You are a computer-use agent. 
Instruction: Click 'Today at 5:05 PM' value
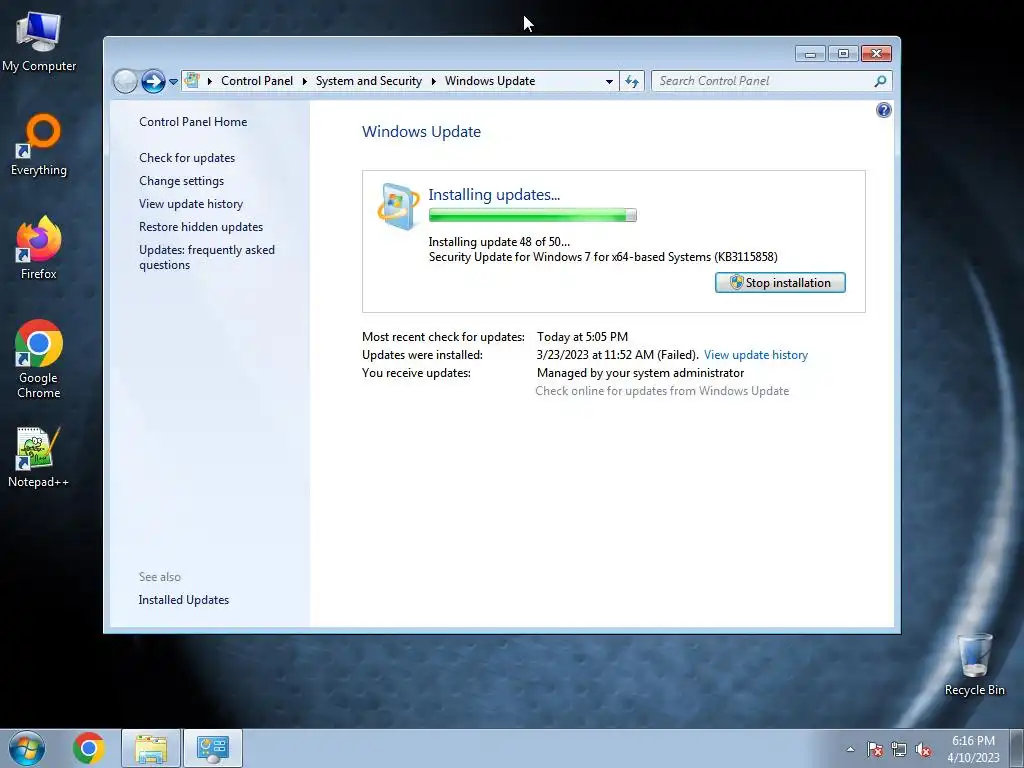tap(582, 336)
